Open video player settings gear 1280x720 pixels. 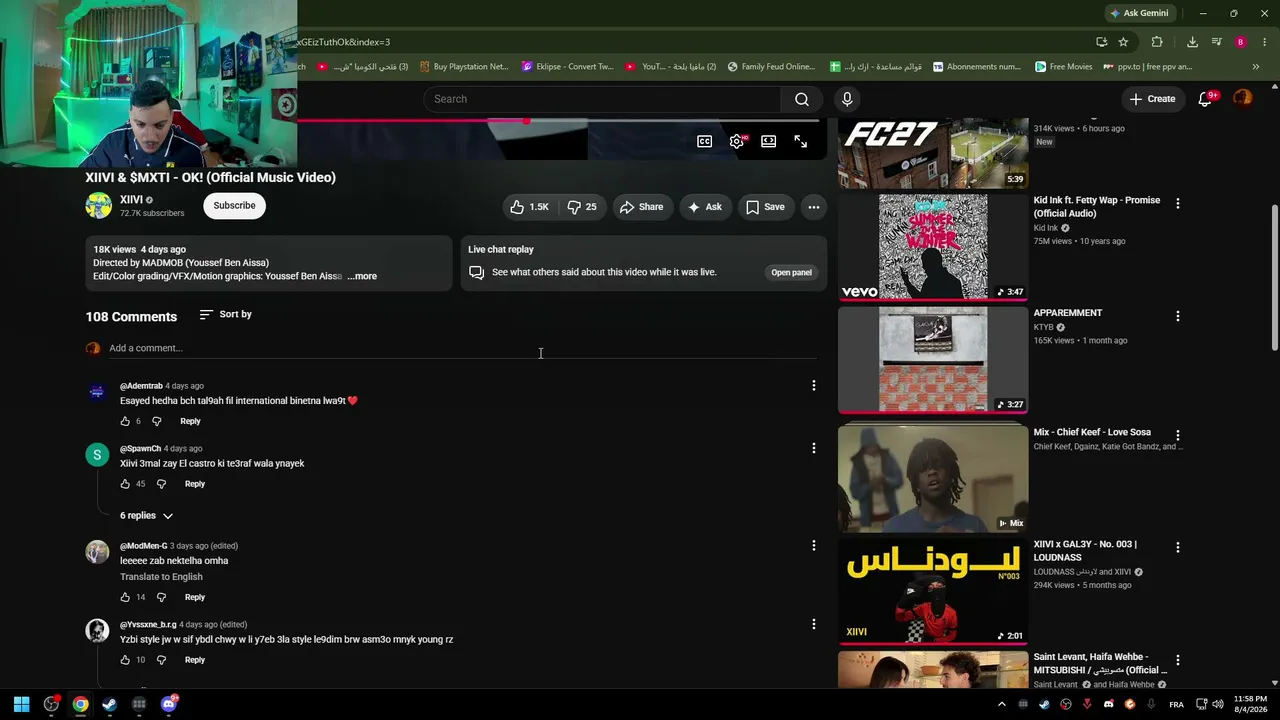737,142
